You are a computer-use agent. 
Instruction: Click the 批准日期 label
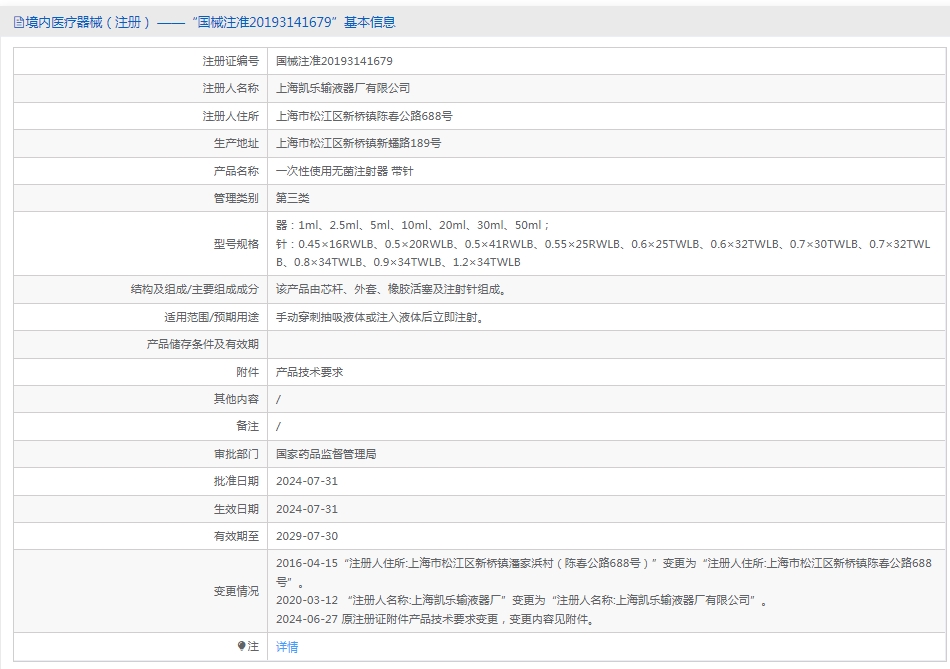[x=236, y=481]
